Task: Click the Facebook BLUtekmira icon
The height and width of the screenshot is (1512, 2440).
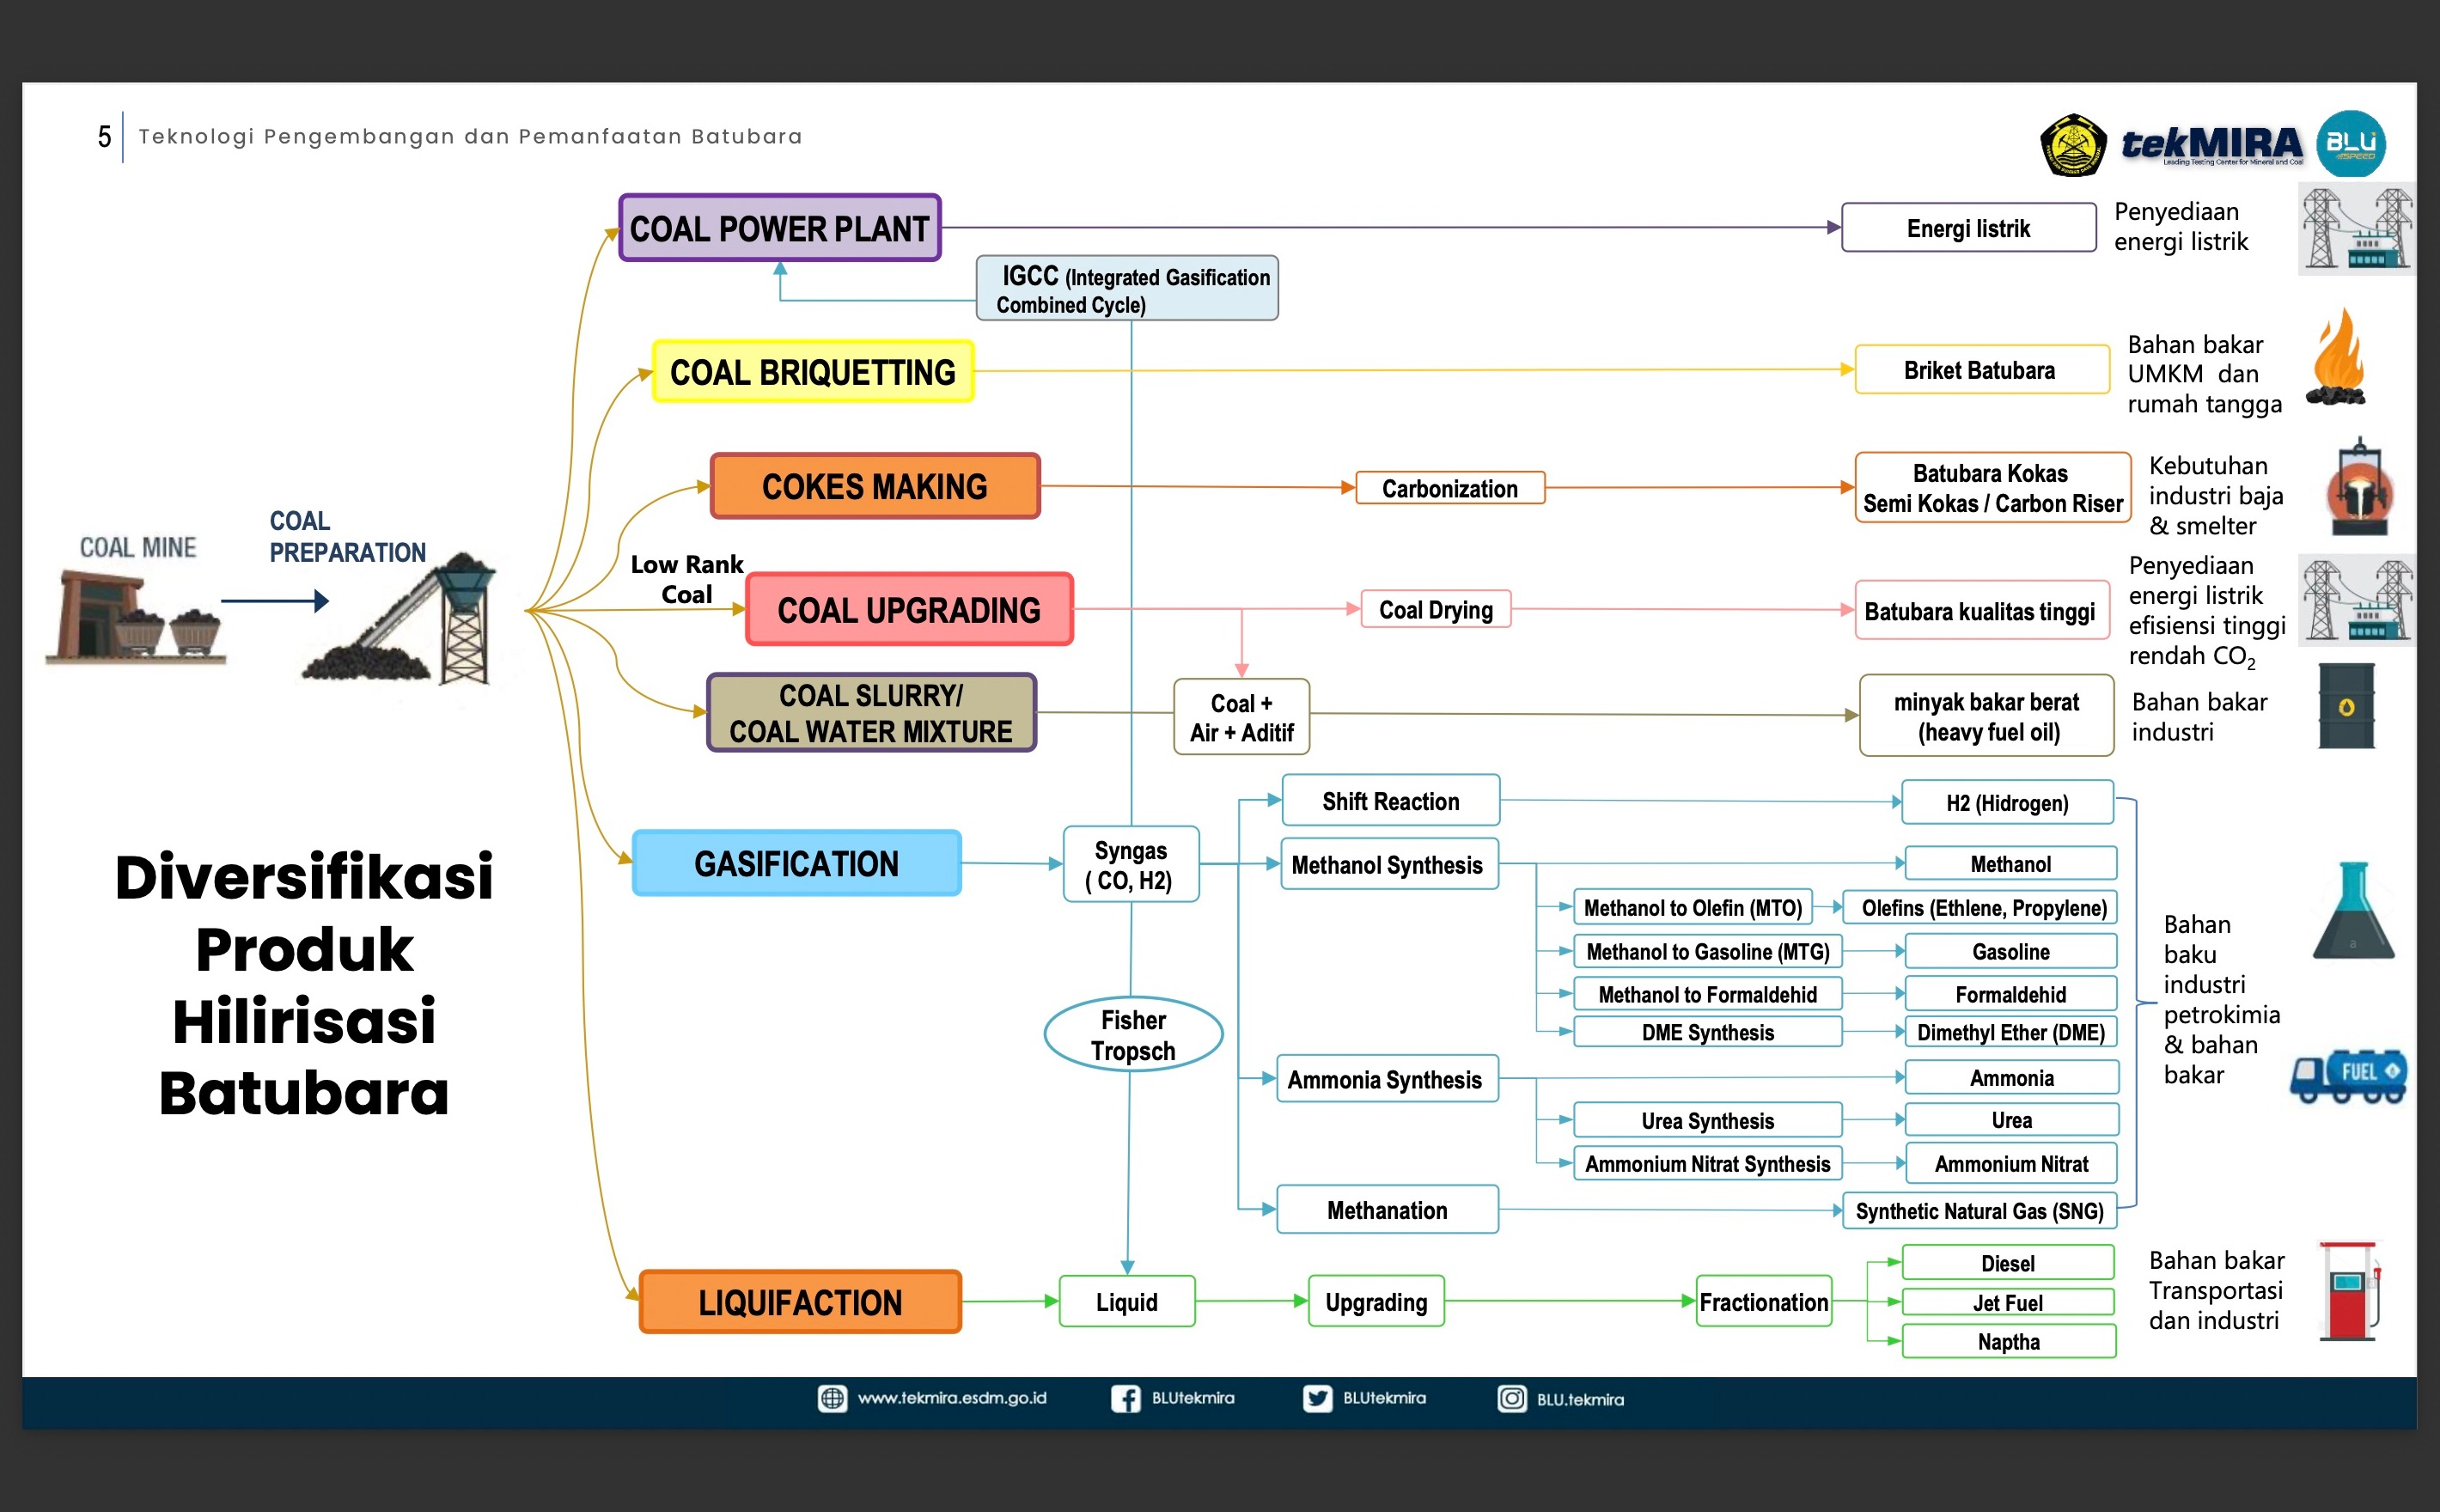Action: (x=1125, y=1398)
